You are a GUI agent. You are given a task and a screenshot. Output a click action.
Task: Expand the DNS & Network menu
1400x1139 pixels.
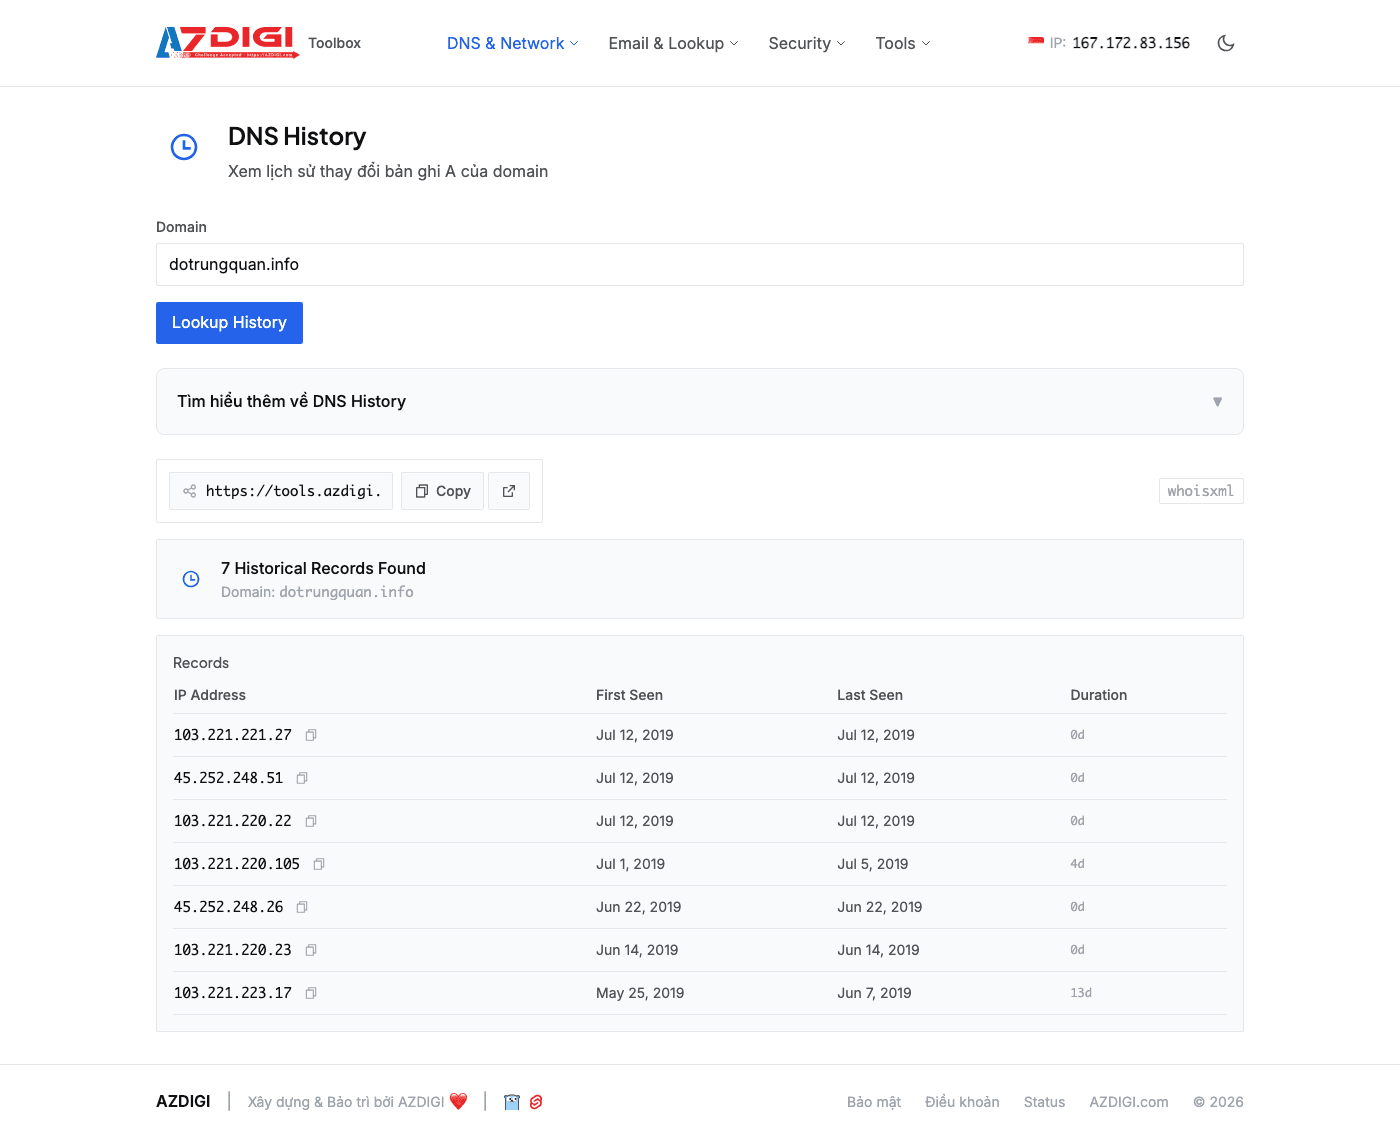(x=512, y=43)
